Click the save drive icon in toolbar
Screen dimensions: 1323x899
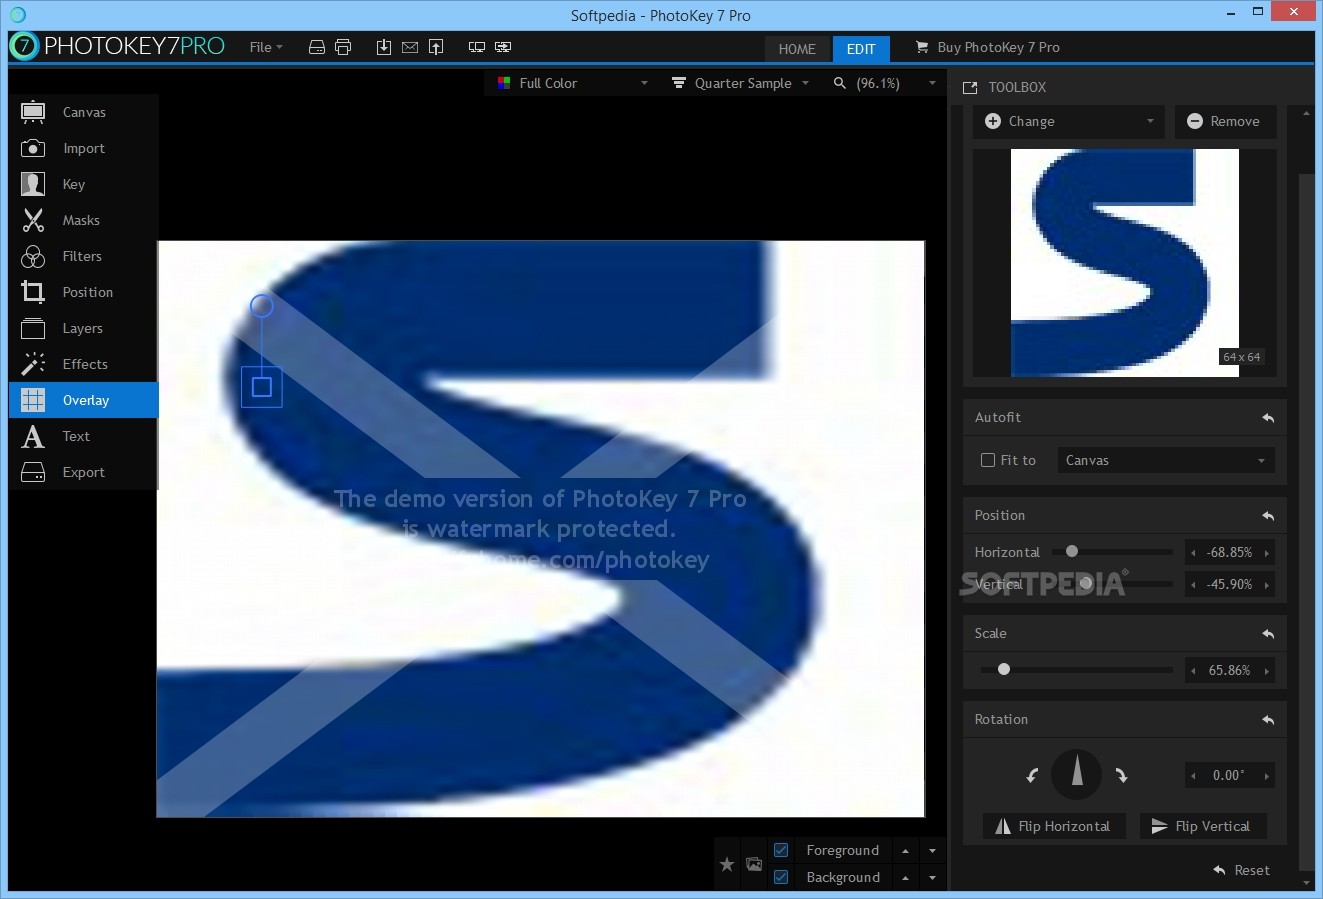317,47
